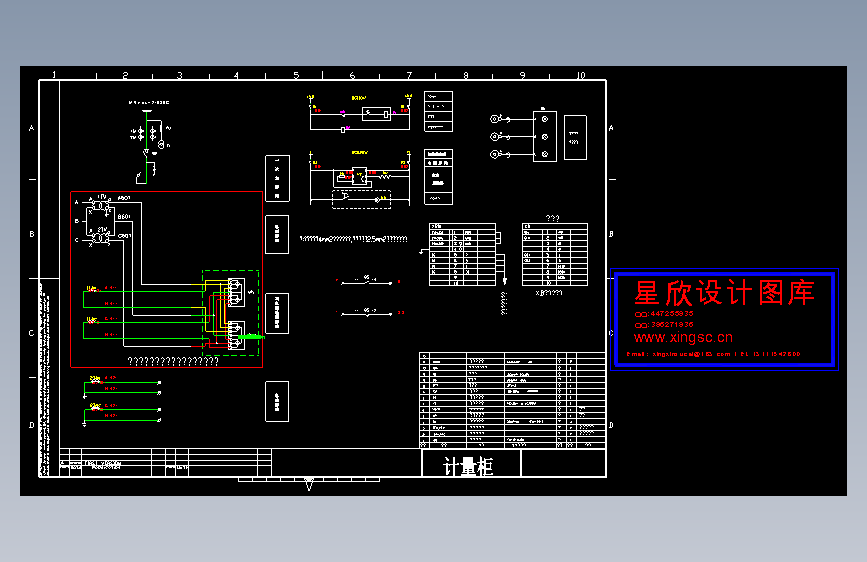The image size is (867, 562).
Task: Click the long question-mark caption under the red box
Action: pos(173,361)
